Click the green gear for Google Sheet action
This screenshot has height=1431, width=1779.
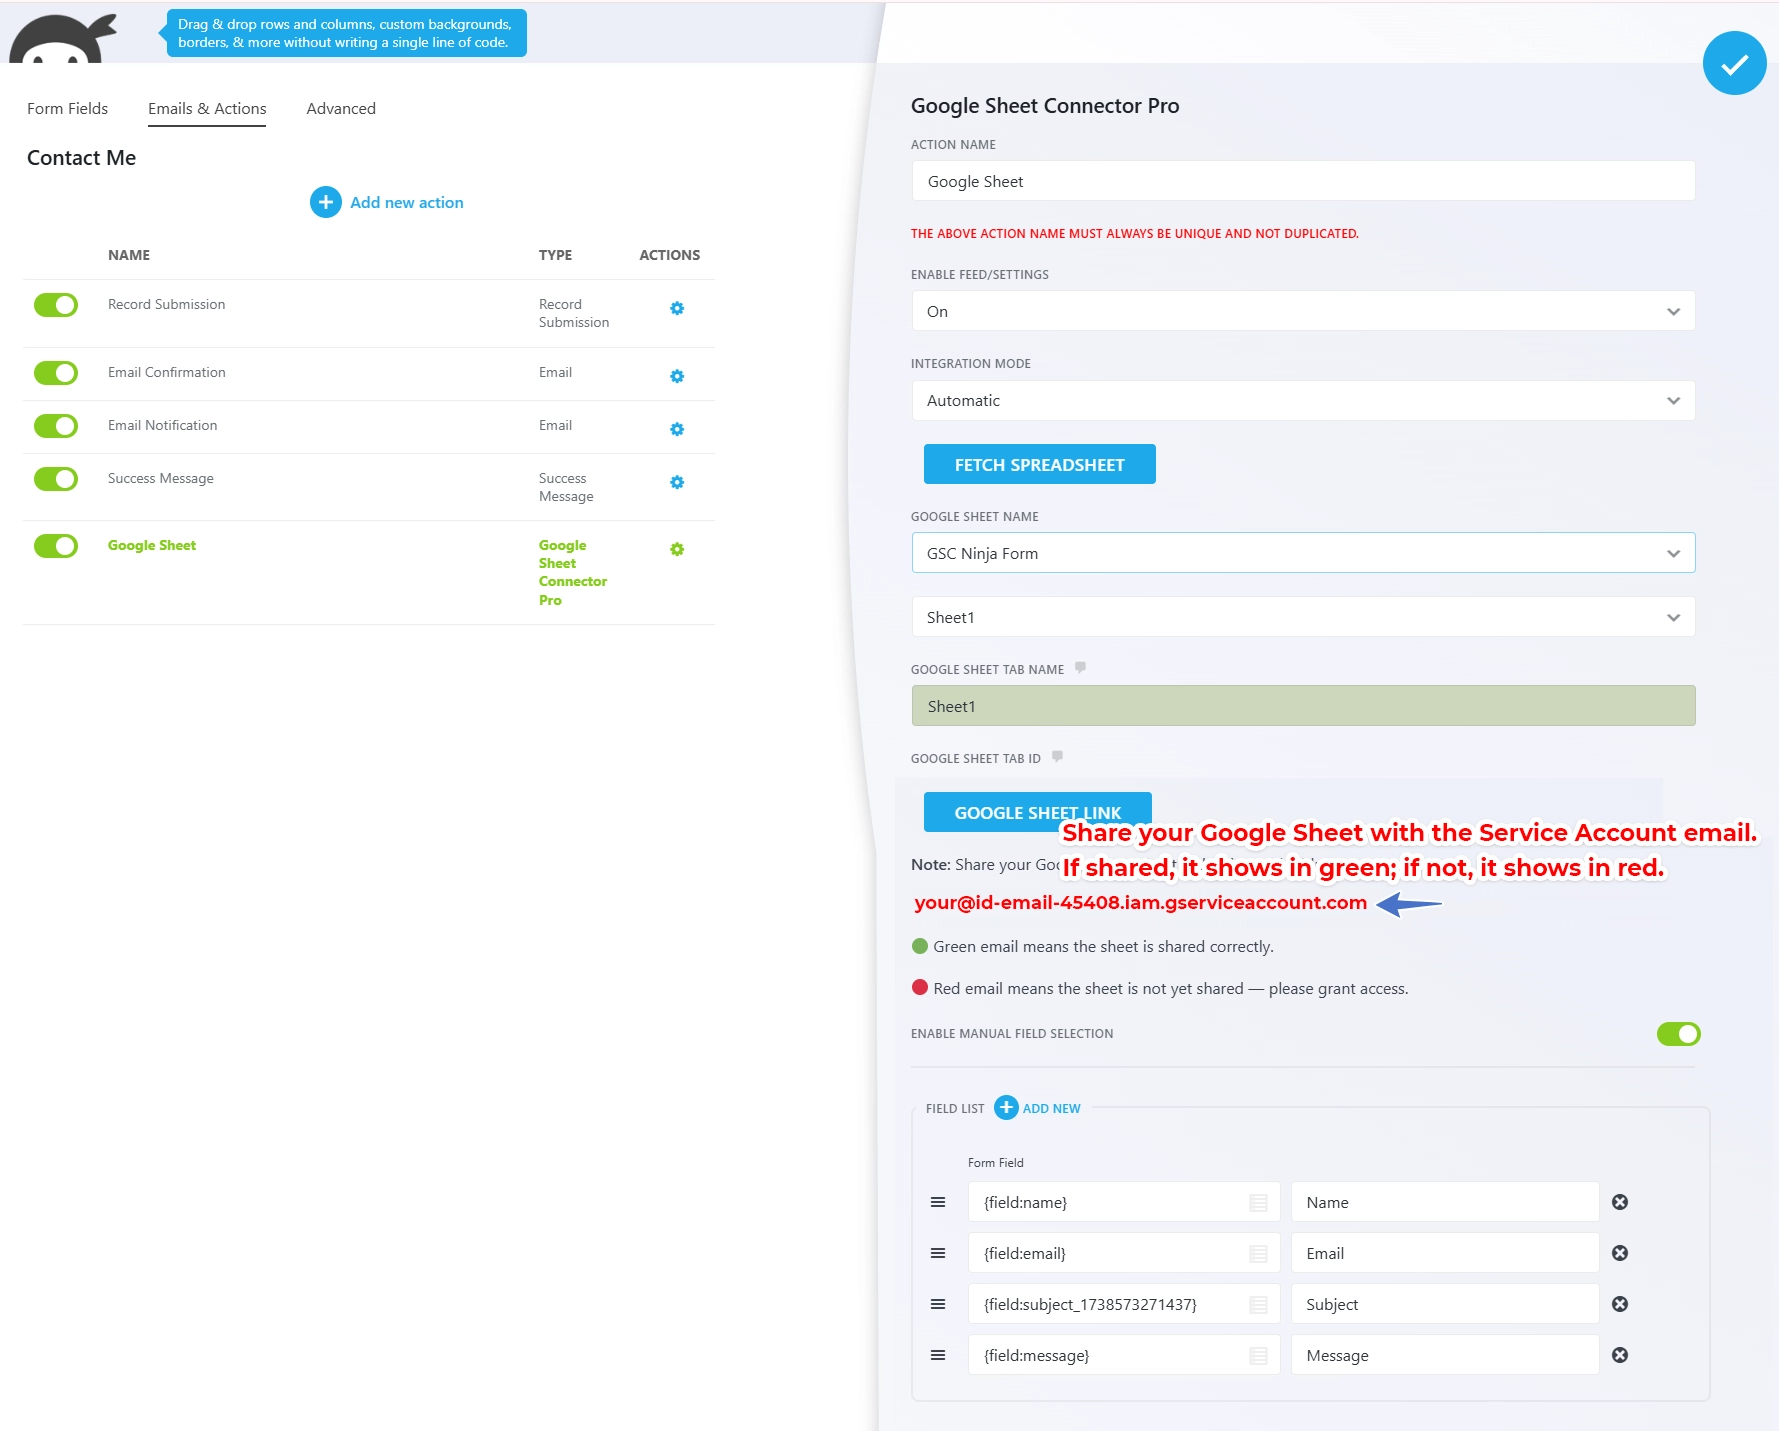pyautogui.click(x=677, y=550)
